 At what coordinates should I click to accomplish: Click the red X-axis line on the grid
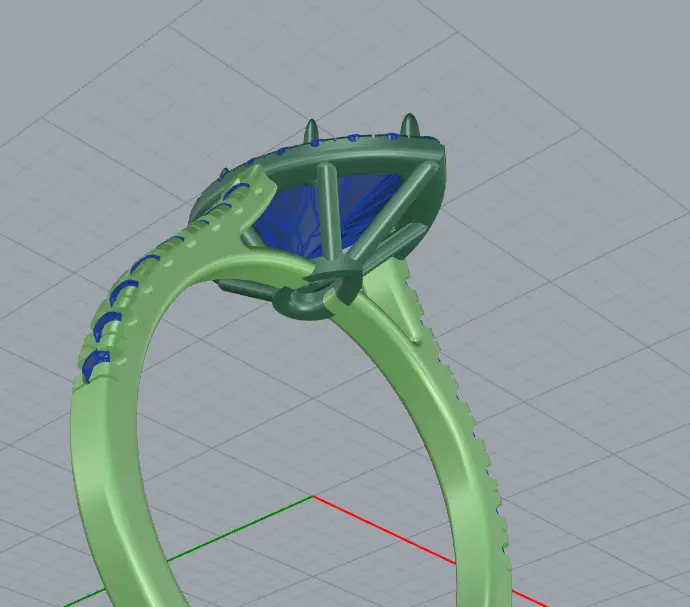(384, 530)
